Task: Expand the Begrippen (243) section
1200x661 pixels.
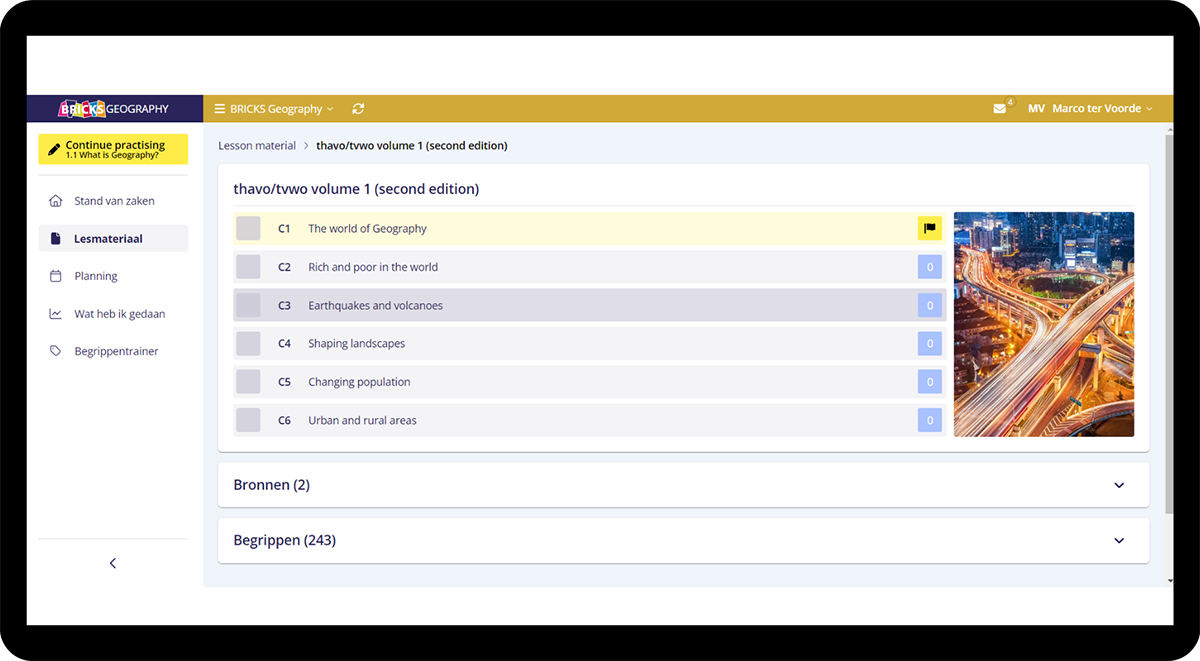Action: 1118,540
